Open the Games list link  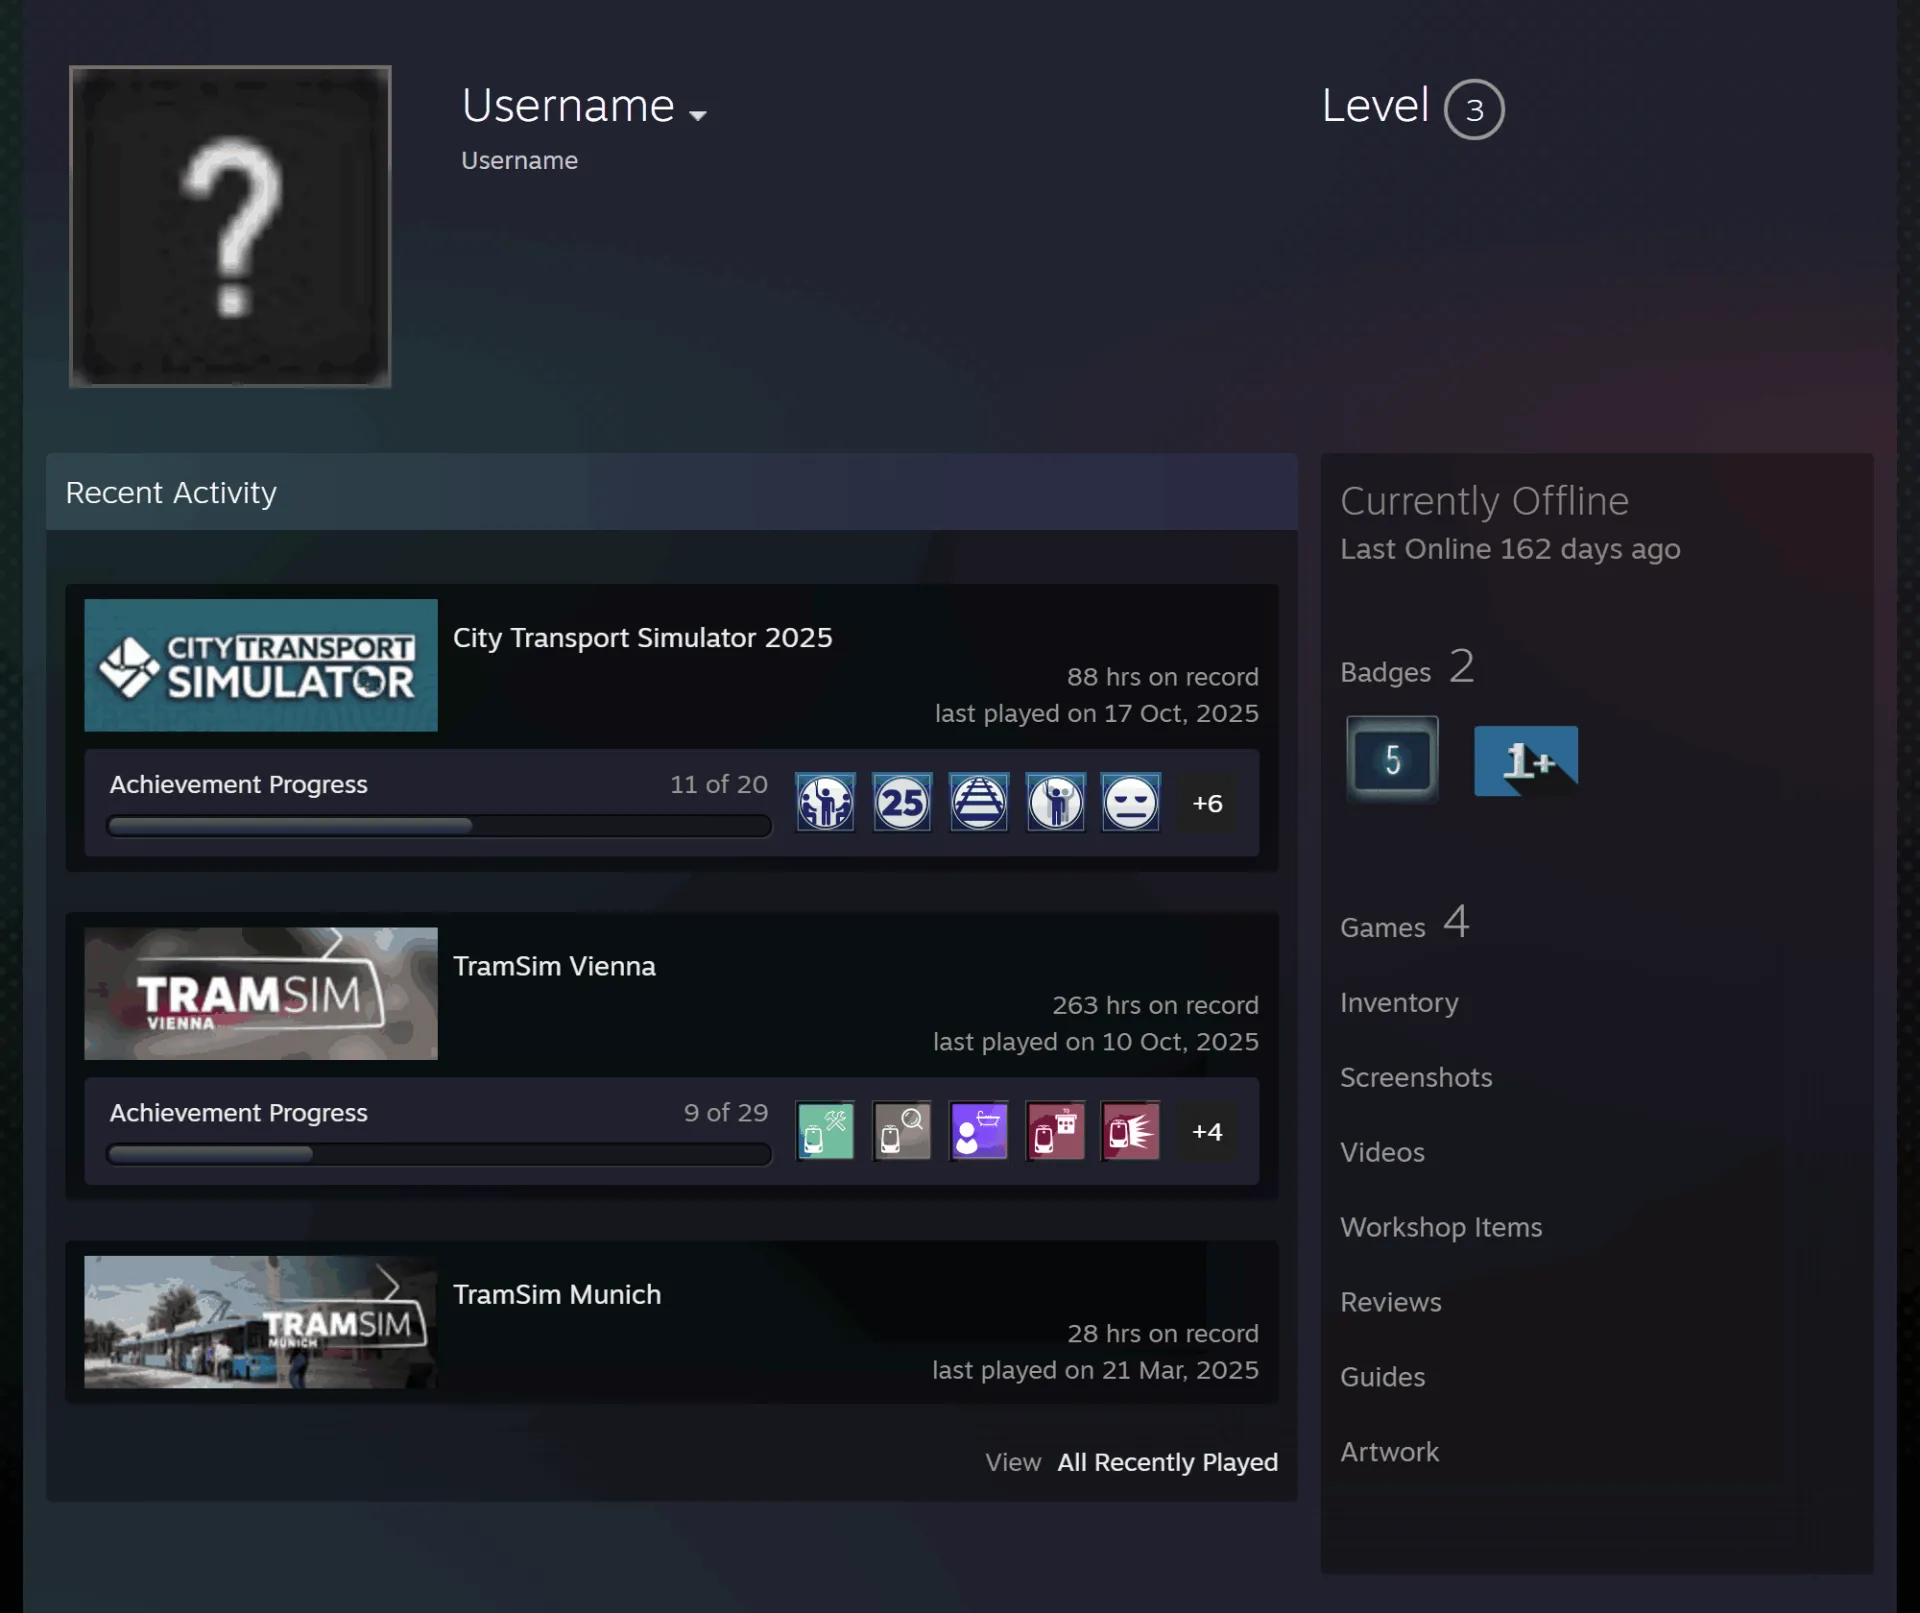pyautogui.click(x=1404, y=923)
